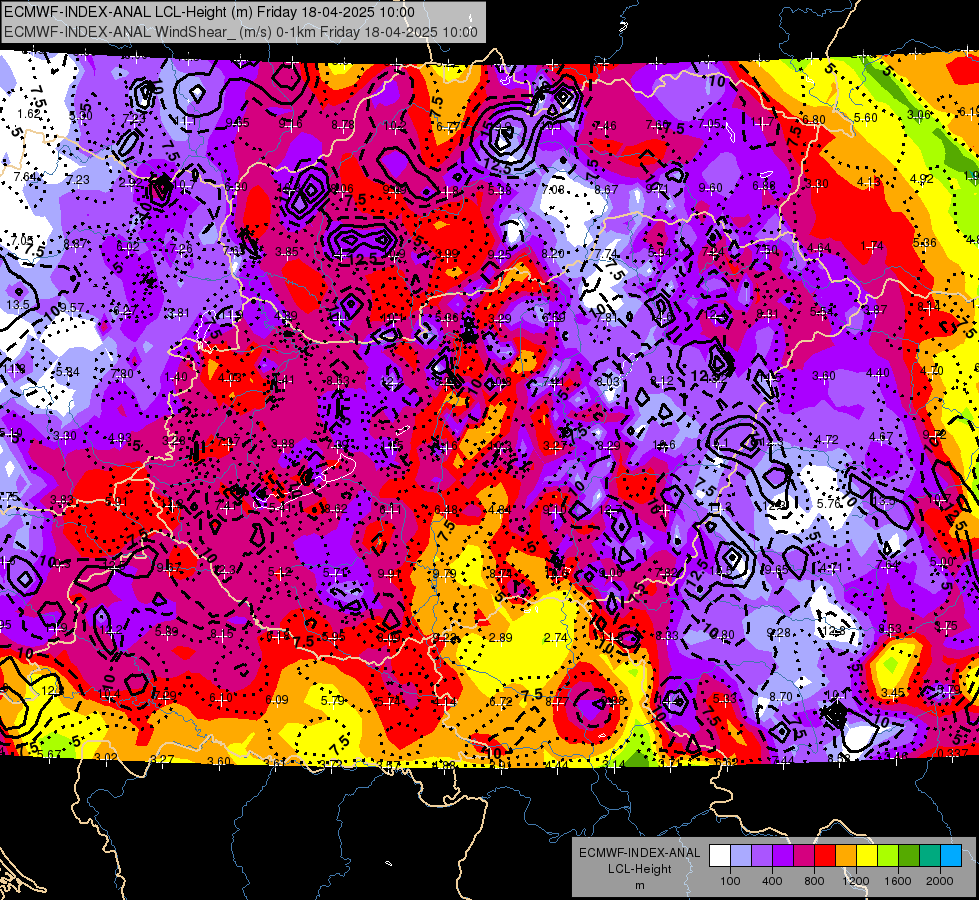The image size is (979, 900).
Task: Click the legend unit label m
Action: pos(639,885)
